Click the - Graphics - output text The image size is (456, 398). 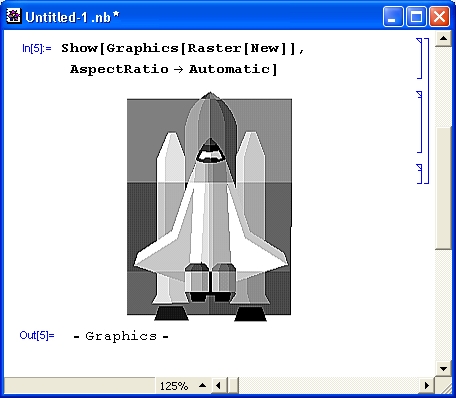121,336
